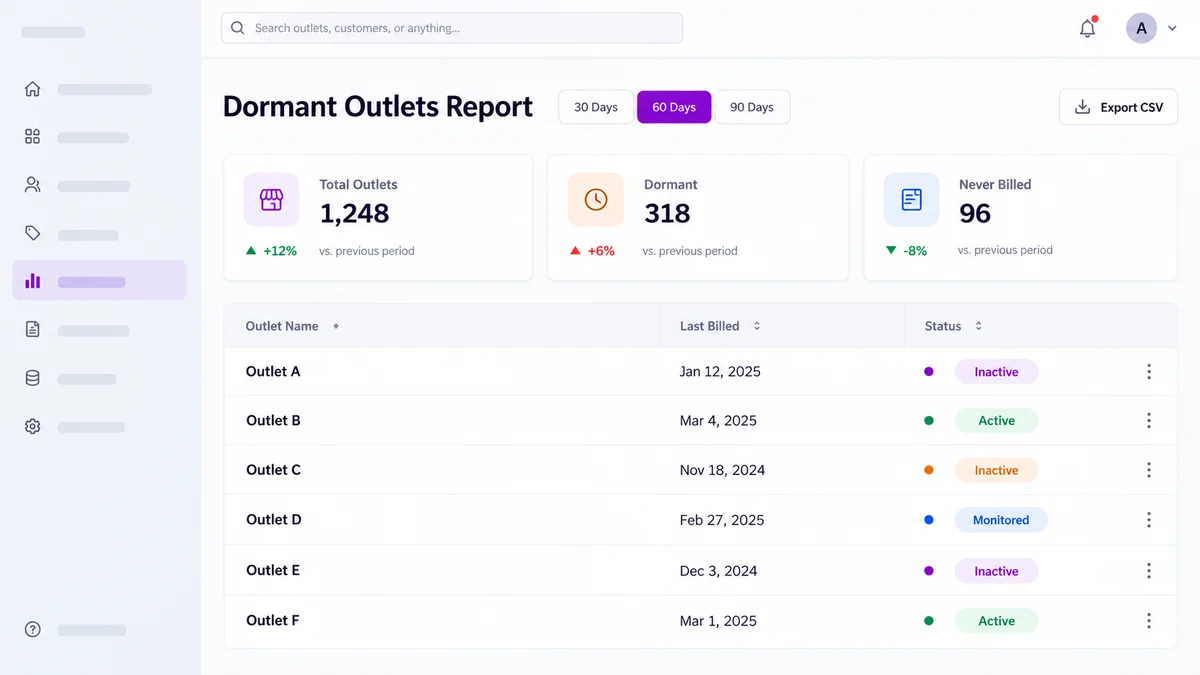Click the date Feb 27, 2025
This screenshot has width=1200, height=675.
722,520
